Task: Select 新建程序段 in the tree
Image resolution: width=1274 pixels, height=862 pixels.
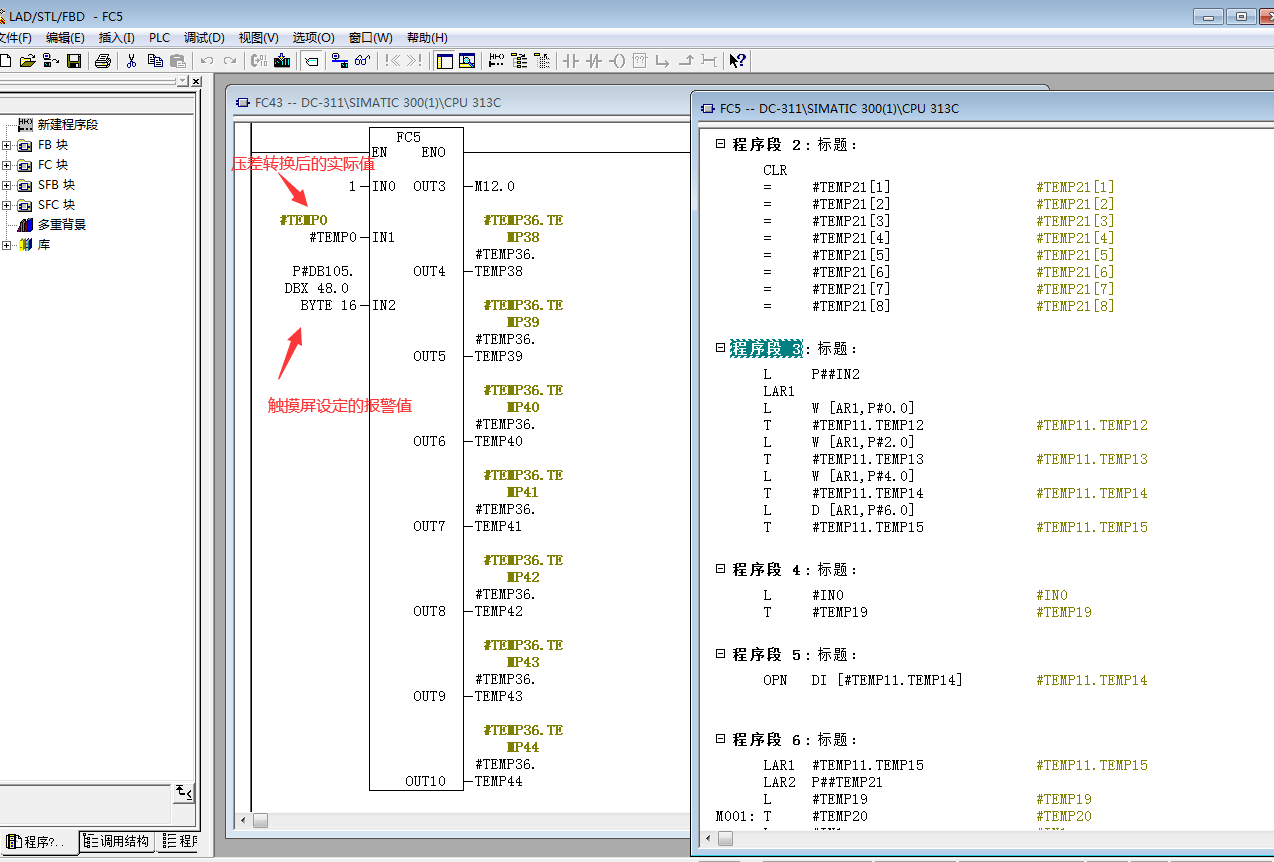Action: click(67, 125)
